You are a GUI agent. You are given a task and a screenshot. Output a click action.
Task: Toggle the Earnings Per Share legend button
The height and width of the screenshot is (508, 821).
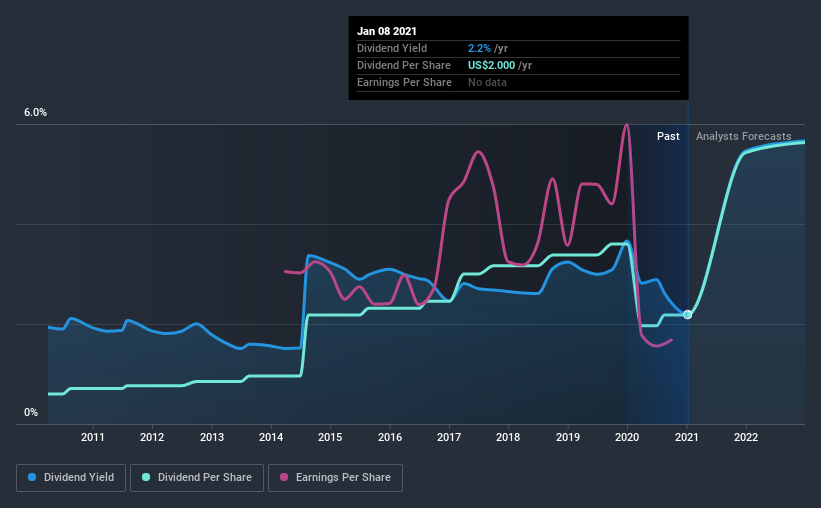click(x=336, y=478)
